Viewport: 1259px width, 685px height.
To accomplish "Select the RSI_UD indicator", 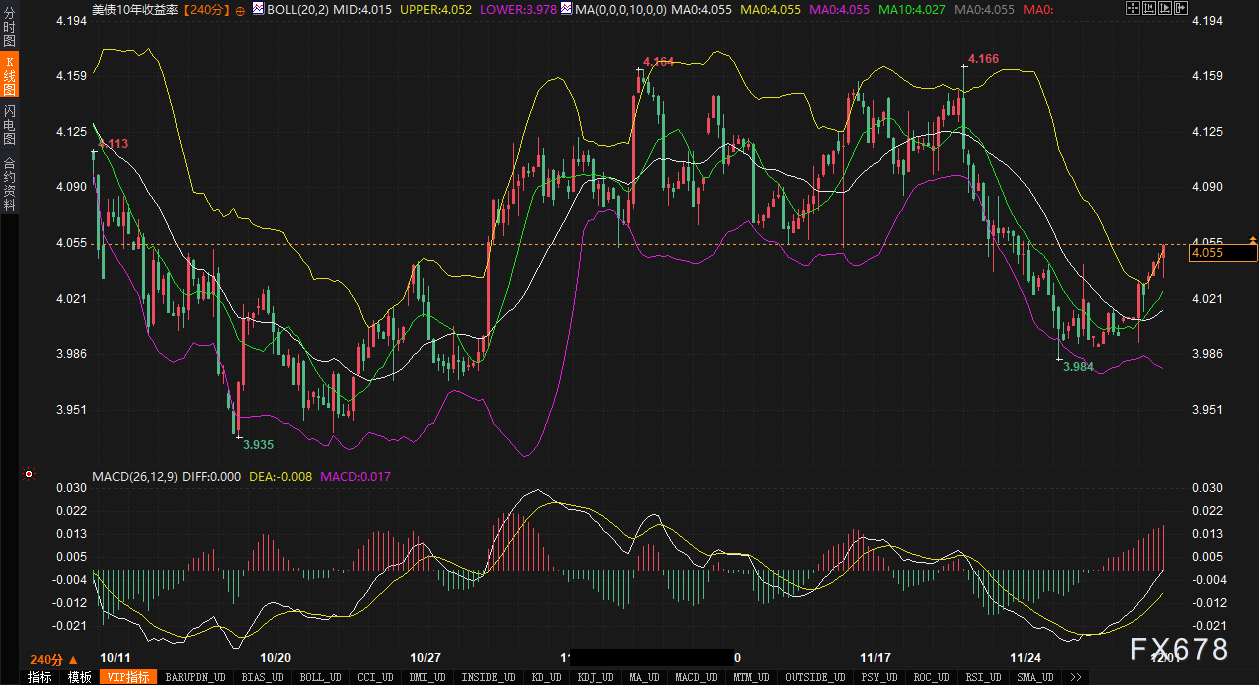I will tap(985, 677).
